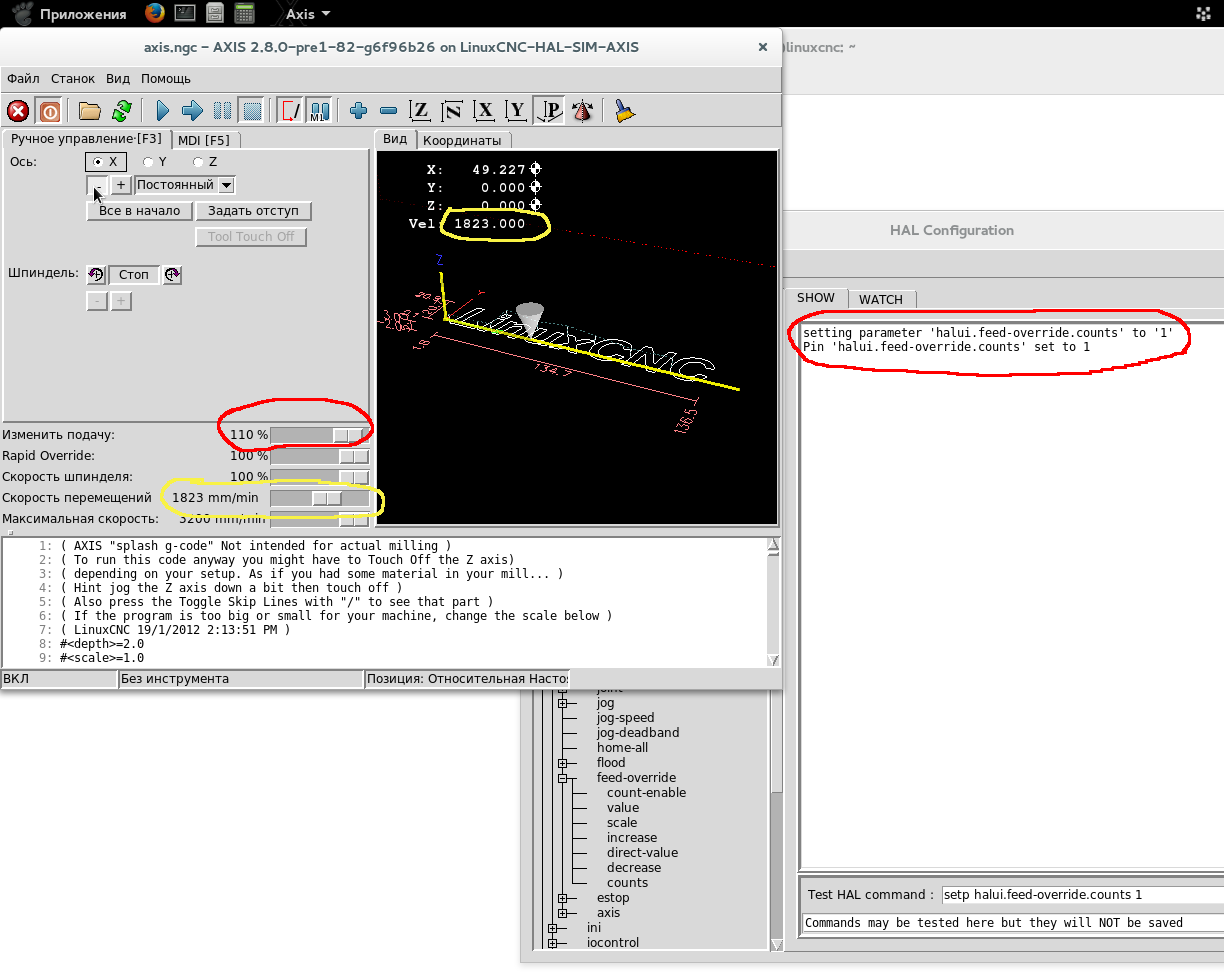Clear the live plot with broom icon

click(x=625, y=111)
